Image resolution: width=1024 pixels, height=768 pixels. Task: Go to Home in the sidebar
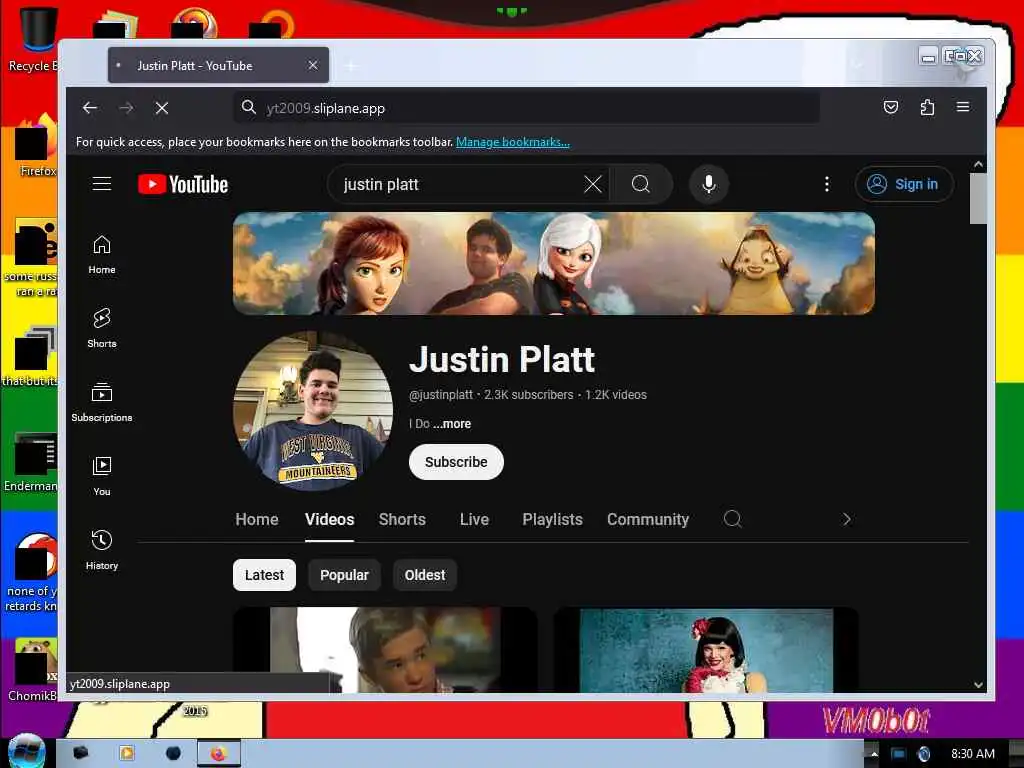(102, 255)
